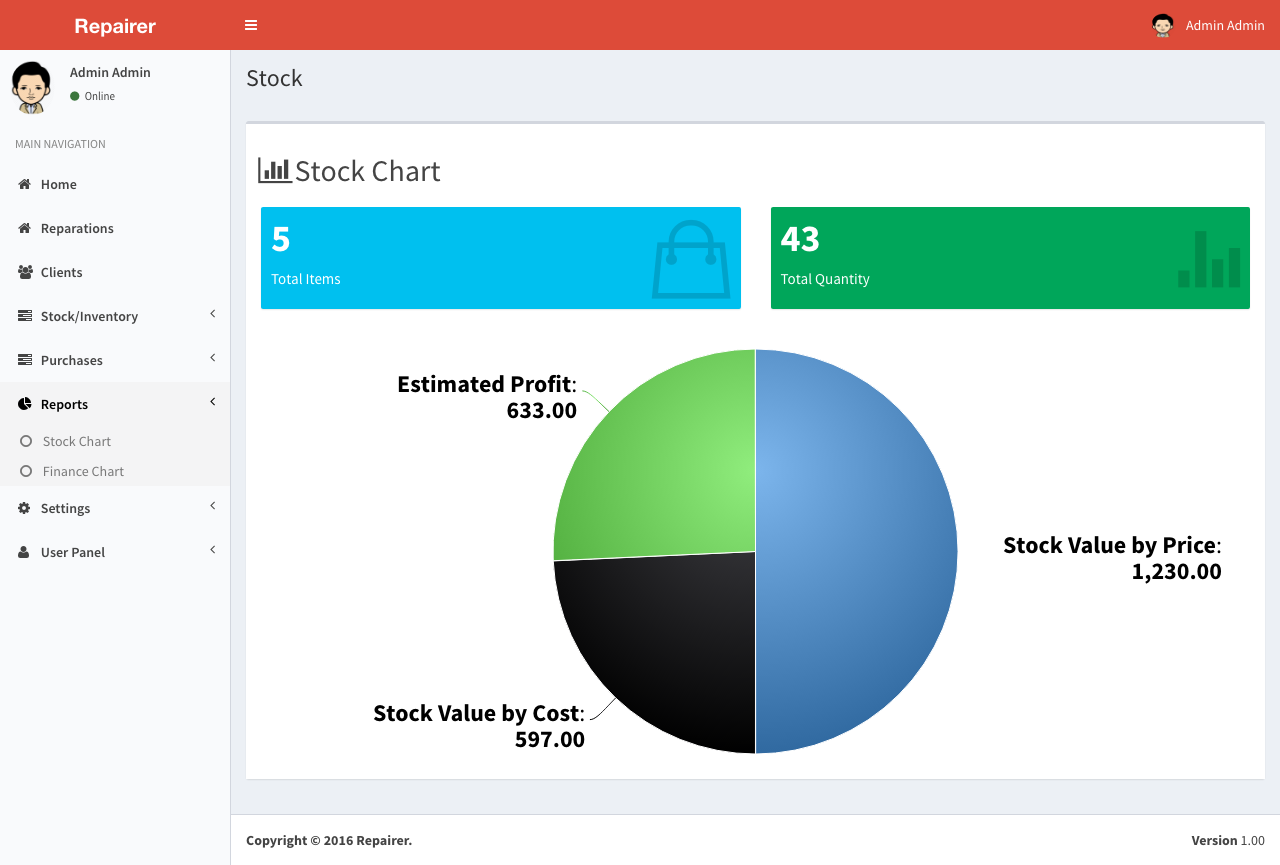Click the shopping bag icon on Total Items
This screenshot has height=865, width=1280.
click(x=690, y=259)
